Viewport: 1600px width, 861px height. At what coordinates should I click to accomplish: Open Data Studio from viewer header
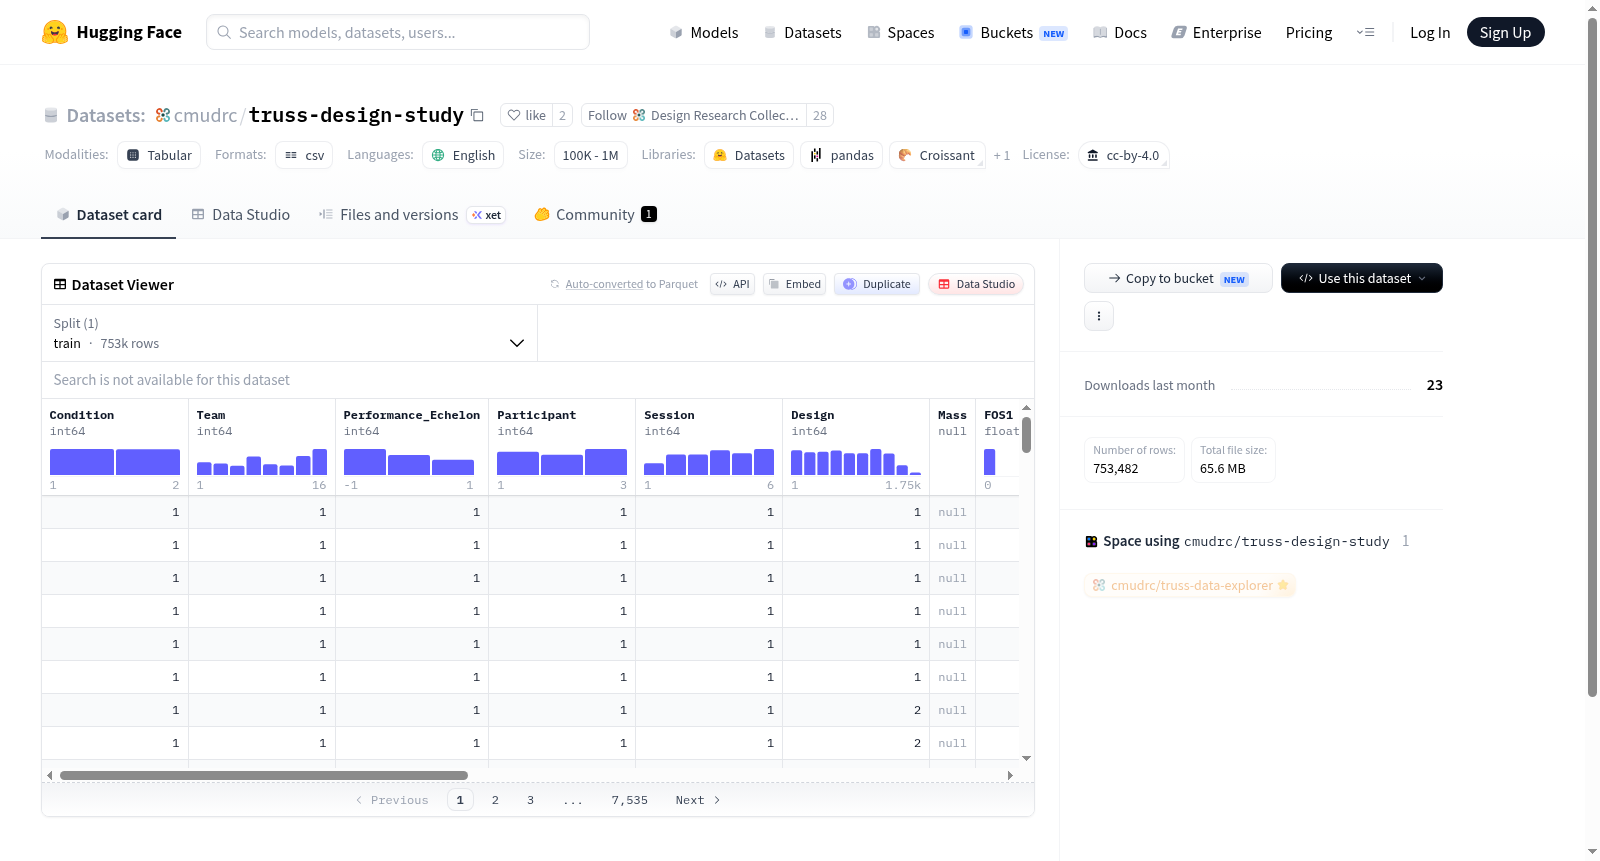pos(976,284)
